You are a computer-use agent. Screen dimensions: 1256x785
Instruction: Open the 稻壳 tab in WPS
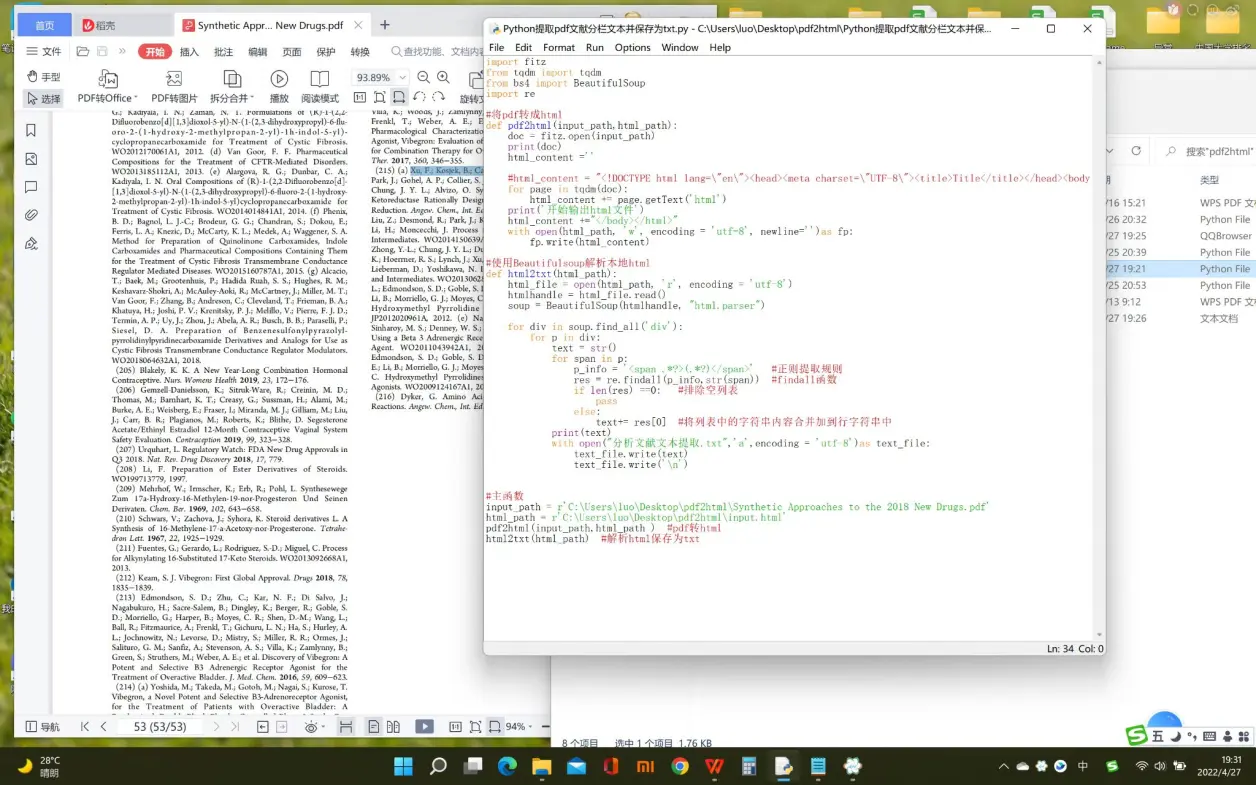(121, 25)
